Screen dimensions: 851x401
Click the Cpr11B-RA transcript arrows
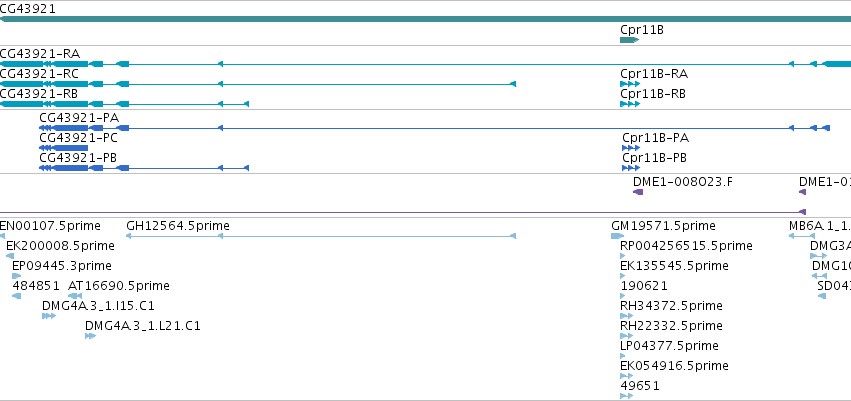[630, 84]
